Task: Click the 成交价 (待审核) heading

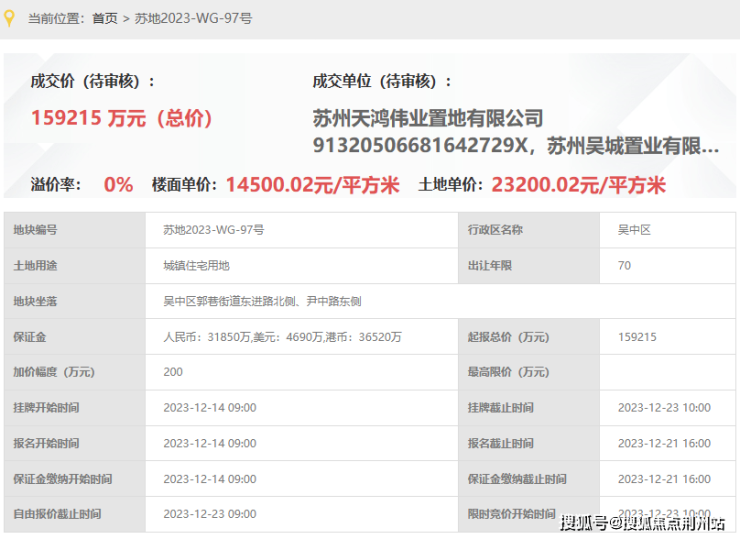Action: pos(93,81)
